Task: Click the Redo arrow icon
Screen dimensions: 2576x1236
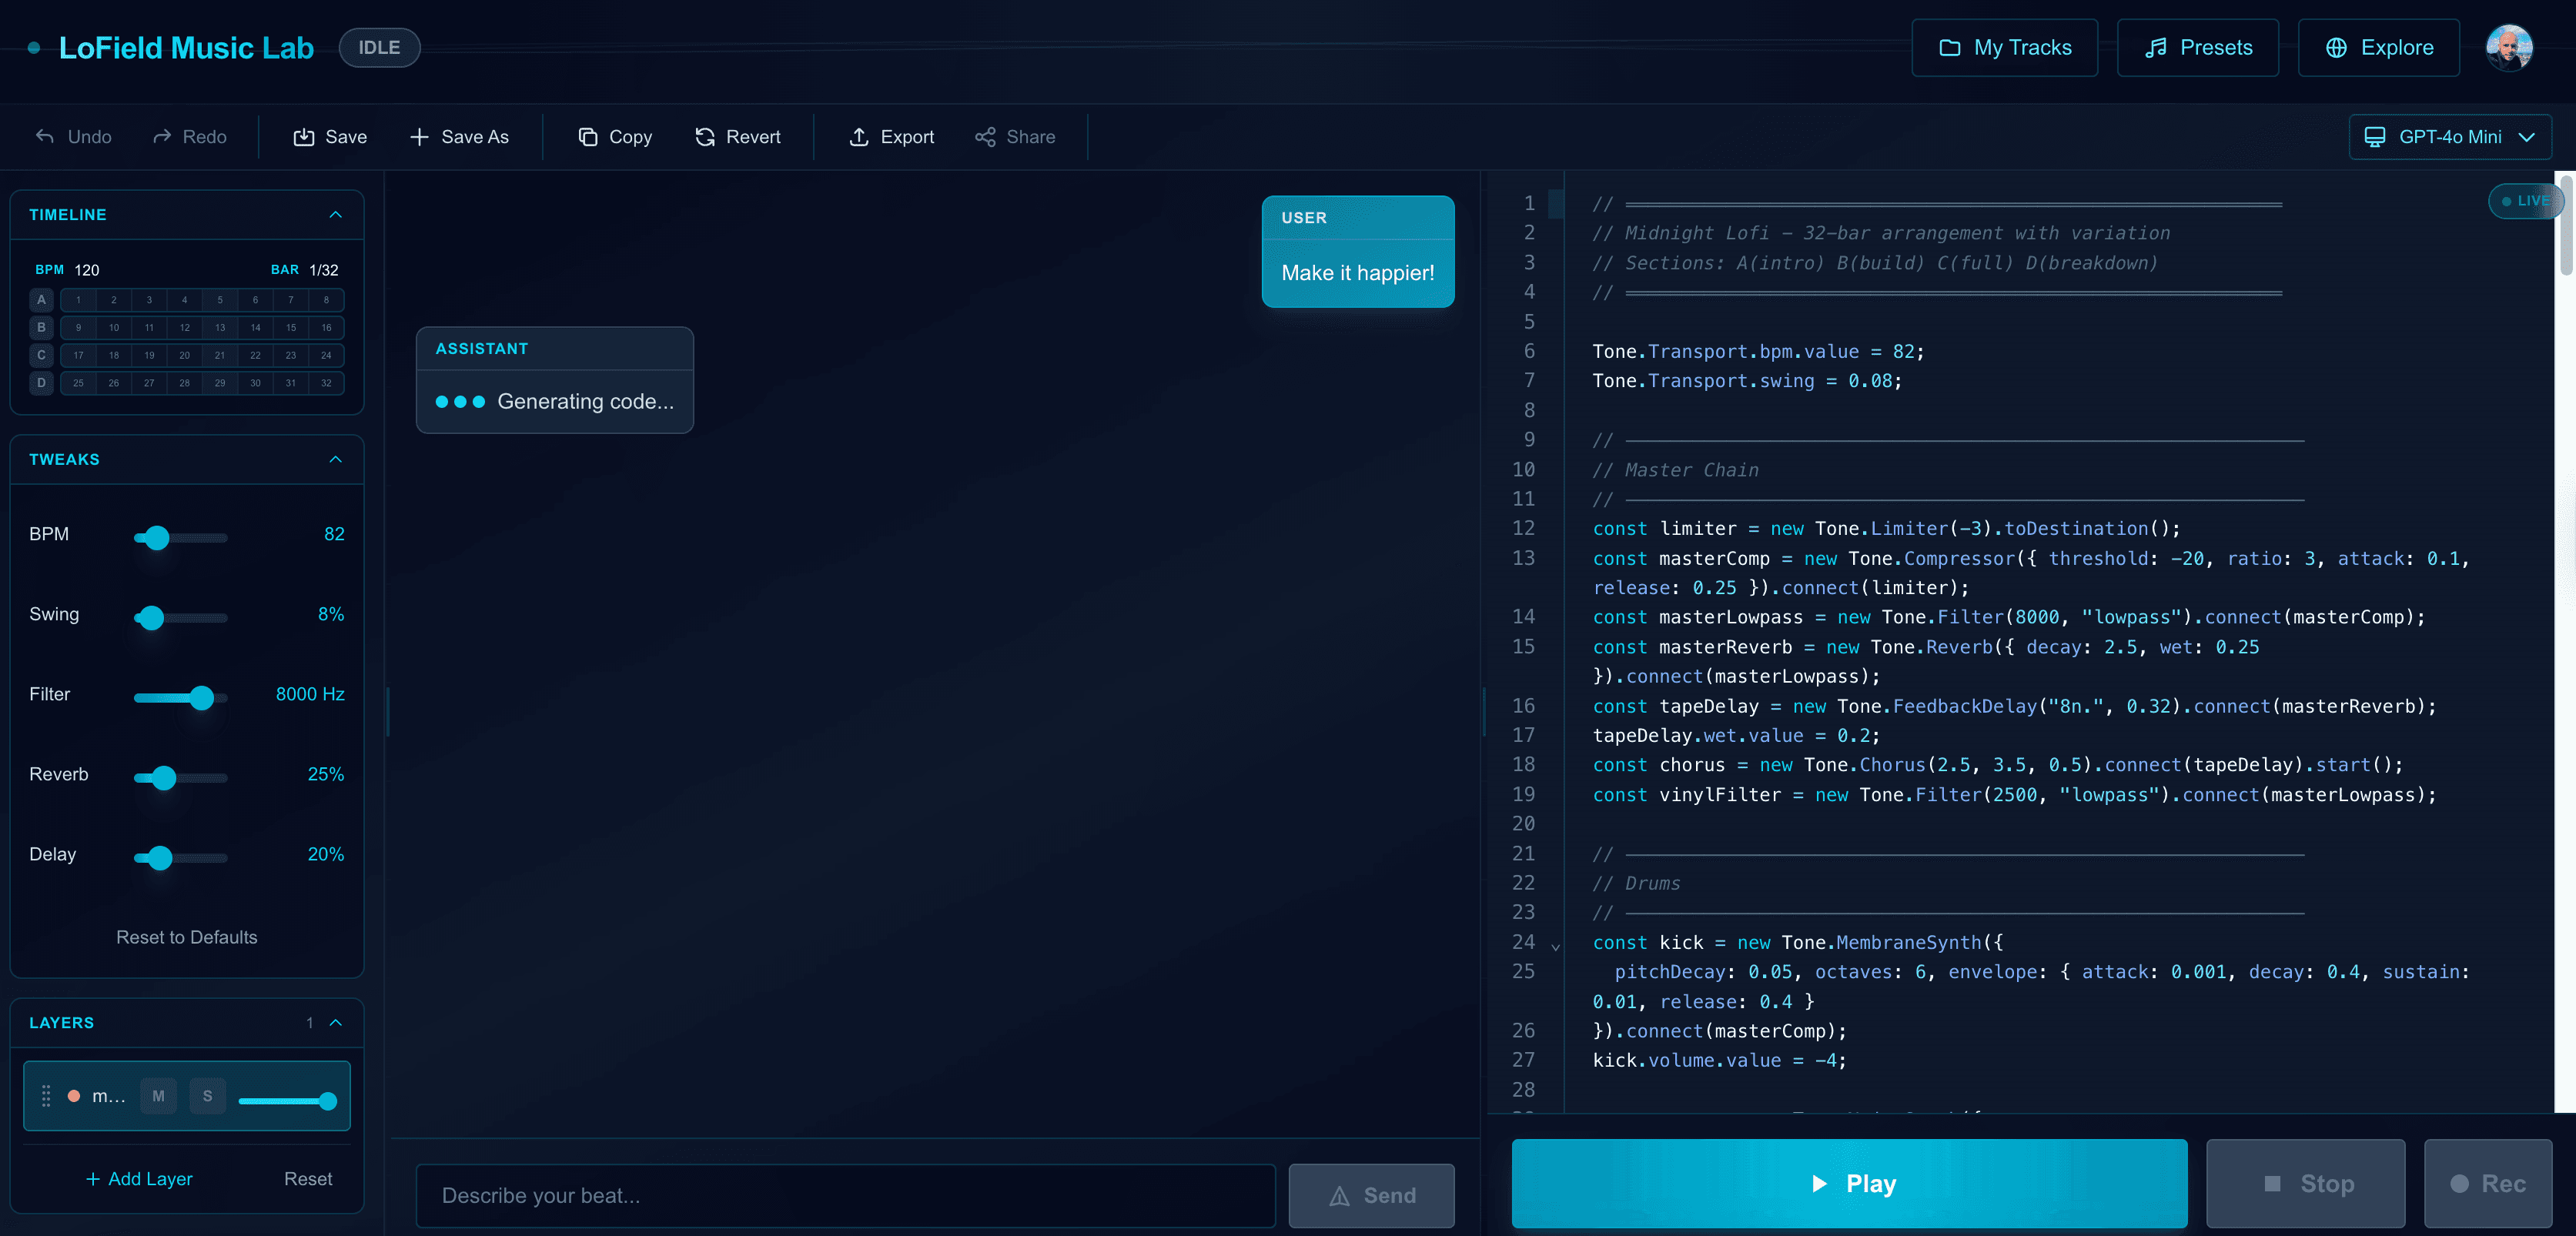Action: (161, 136)
